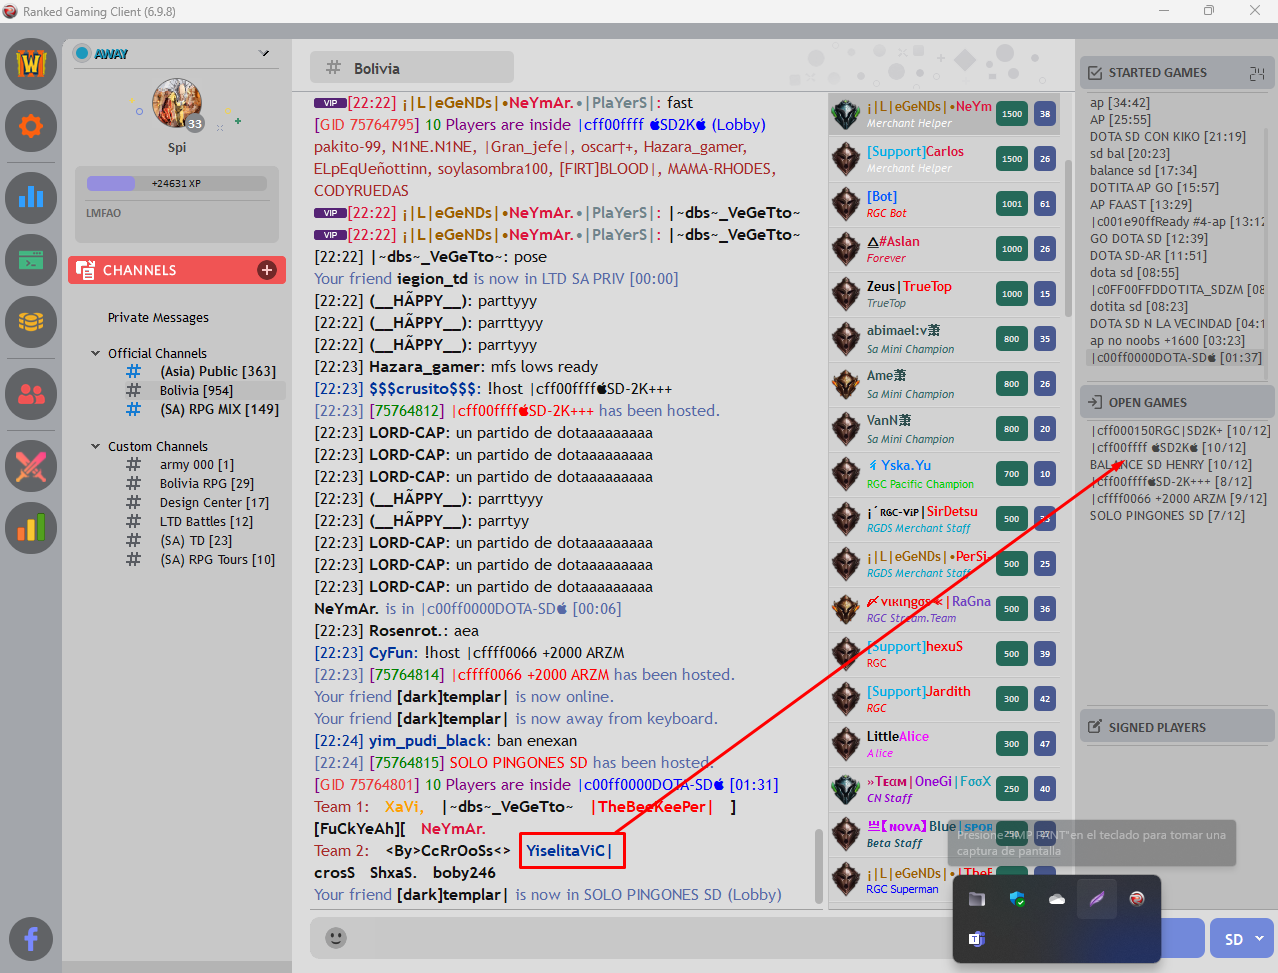Select the Bolivia channel tab
Image resolution: width=1278 pixels, height=973 pixels.
(412, 68)
